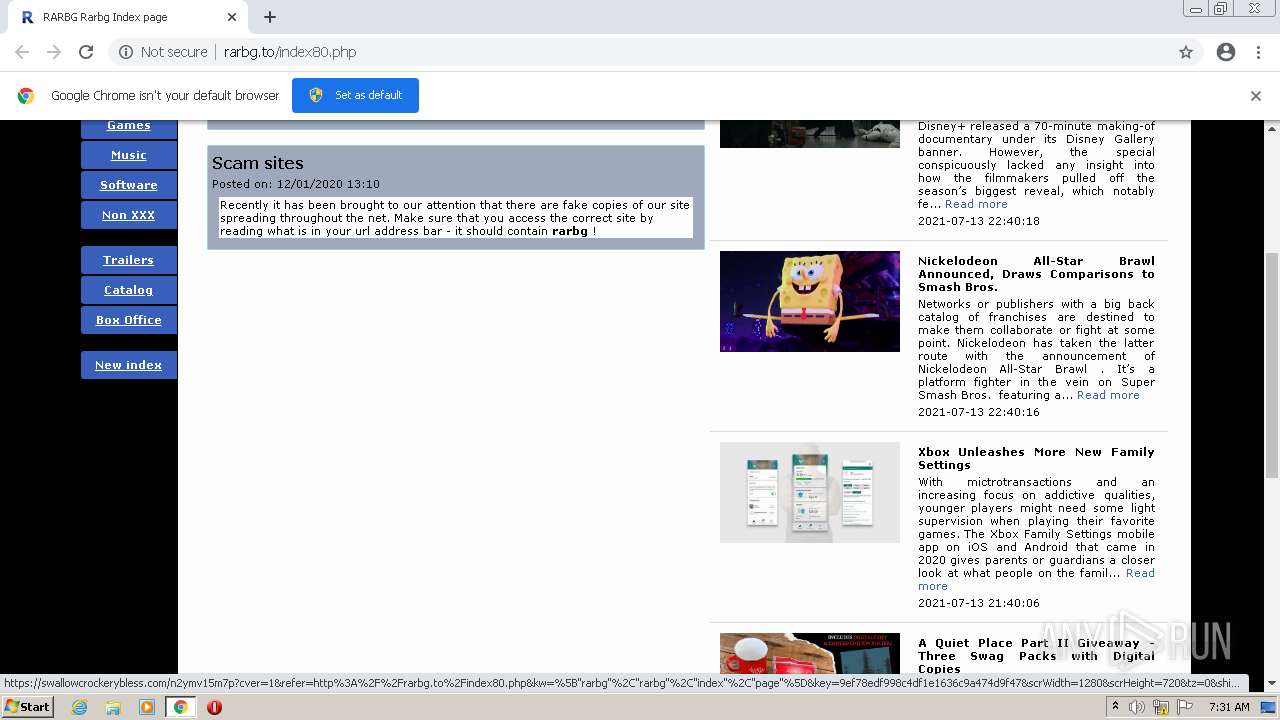Click the Scam sites post title

click(258, 163)
